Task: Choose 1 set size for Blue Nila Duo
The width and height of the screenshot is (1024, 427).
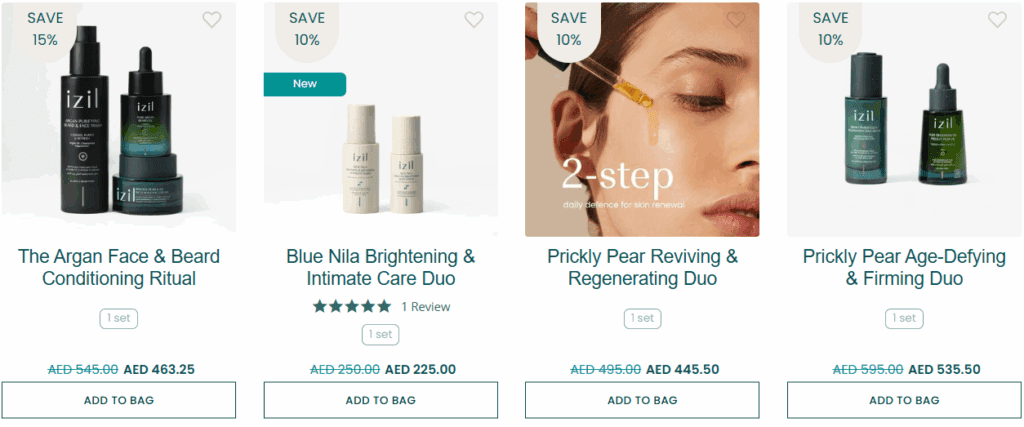Action: (x=380, y=334)
